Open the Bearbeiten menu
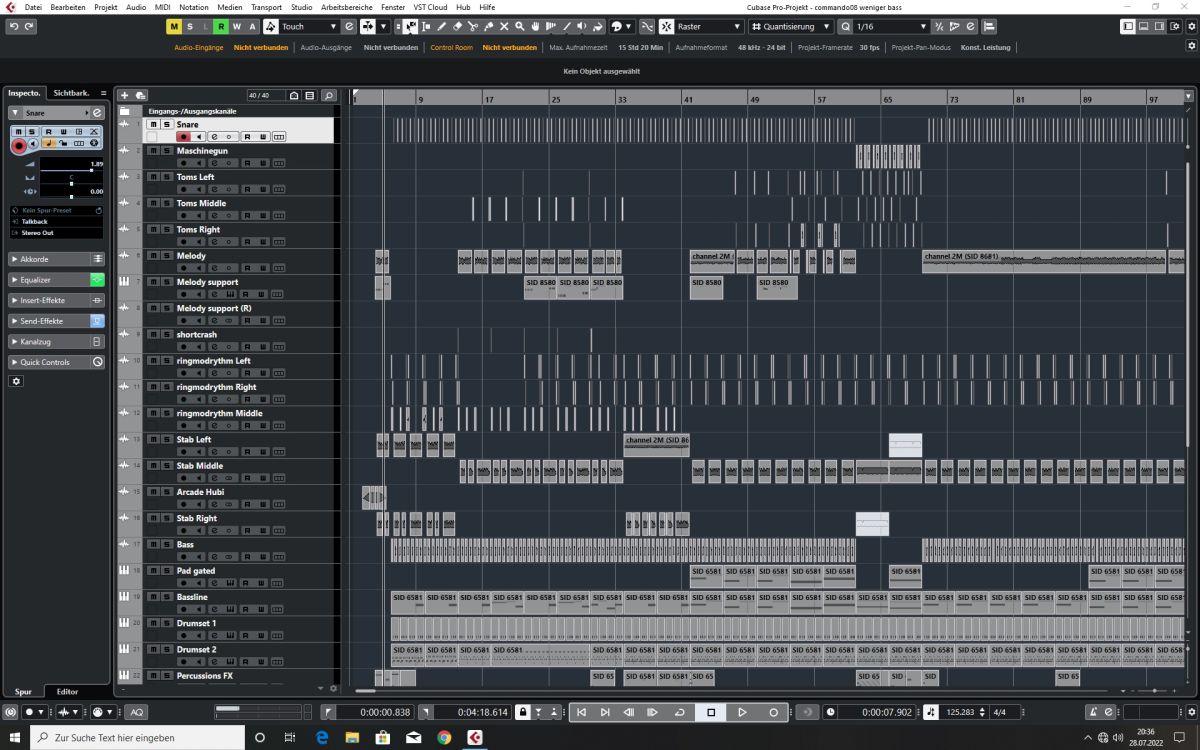1200x750 pixels. coord(68,7)
